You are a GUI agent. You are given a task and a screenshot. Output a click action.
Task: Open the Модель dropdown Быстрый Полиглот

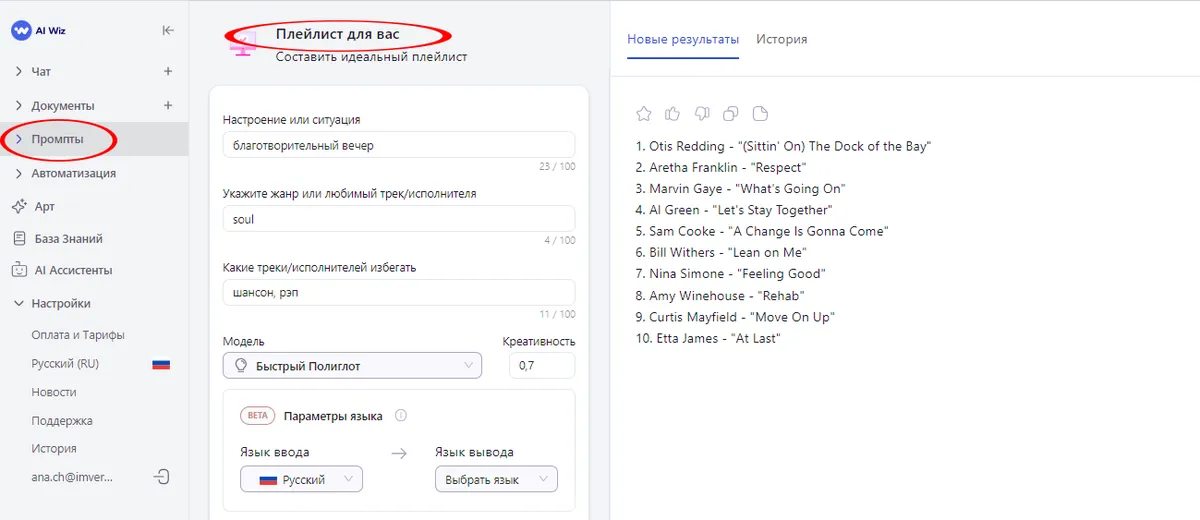coord(352,366)
